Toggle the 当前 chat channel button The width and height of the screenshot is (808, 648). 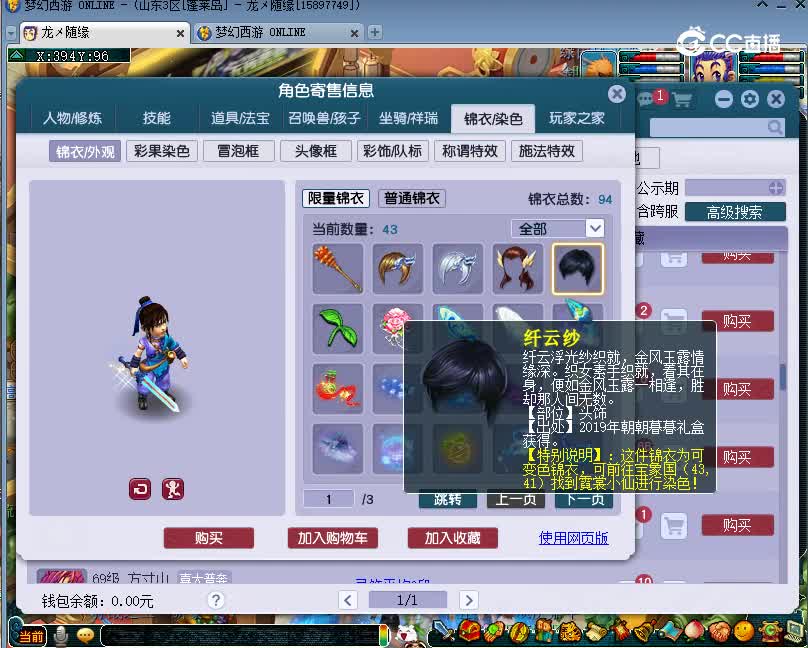(31, 636)
